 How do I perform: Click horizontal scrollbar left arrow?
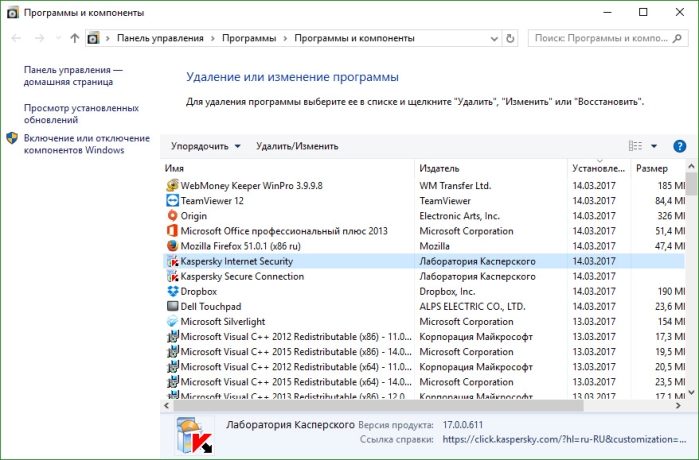point(167,406)
